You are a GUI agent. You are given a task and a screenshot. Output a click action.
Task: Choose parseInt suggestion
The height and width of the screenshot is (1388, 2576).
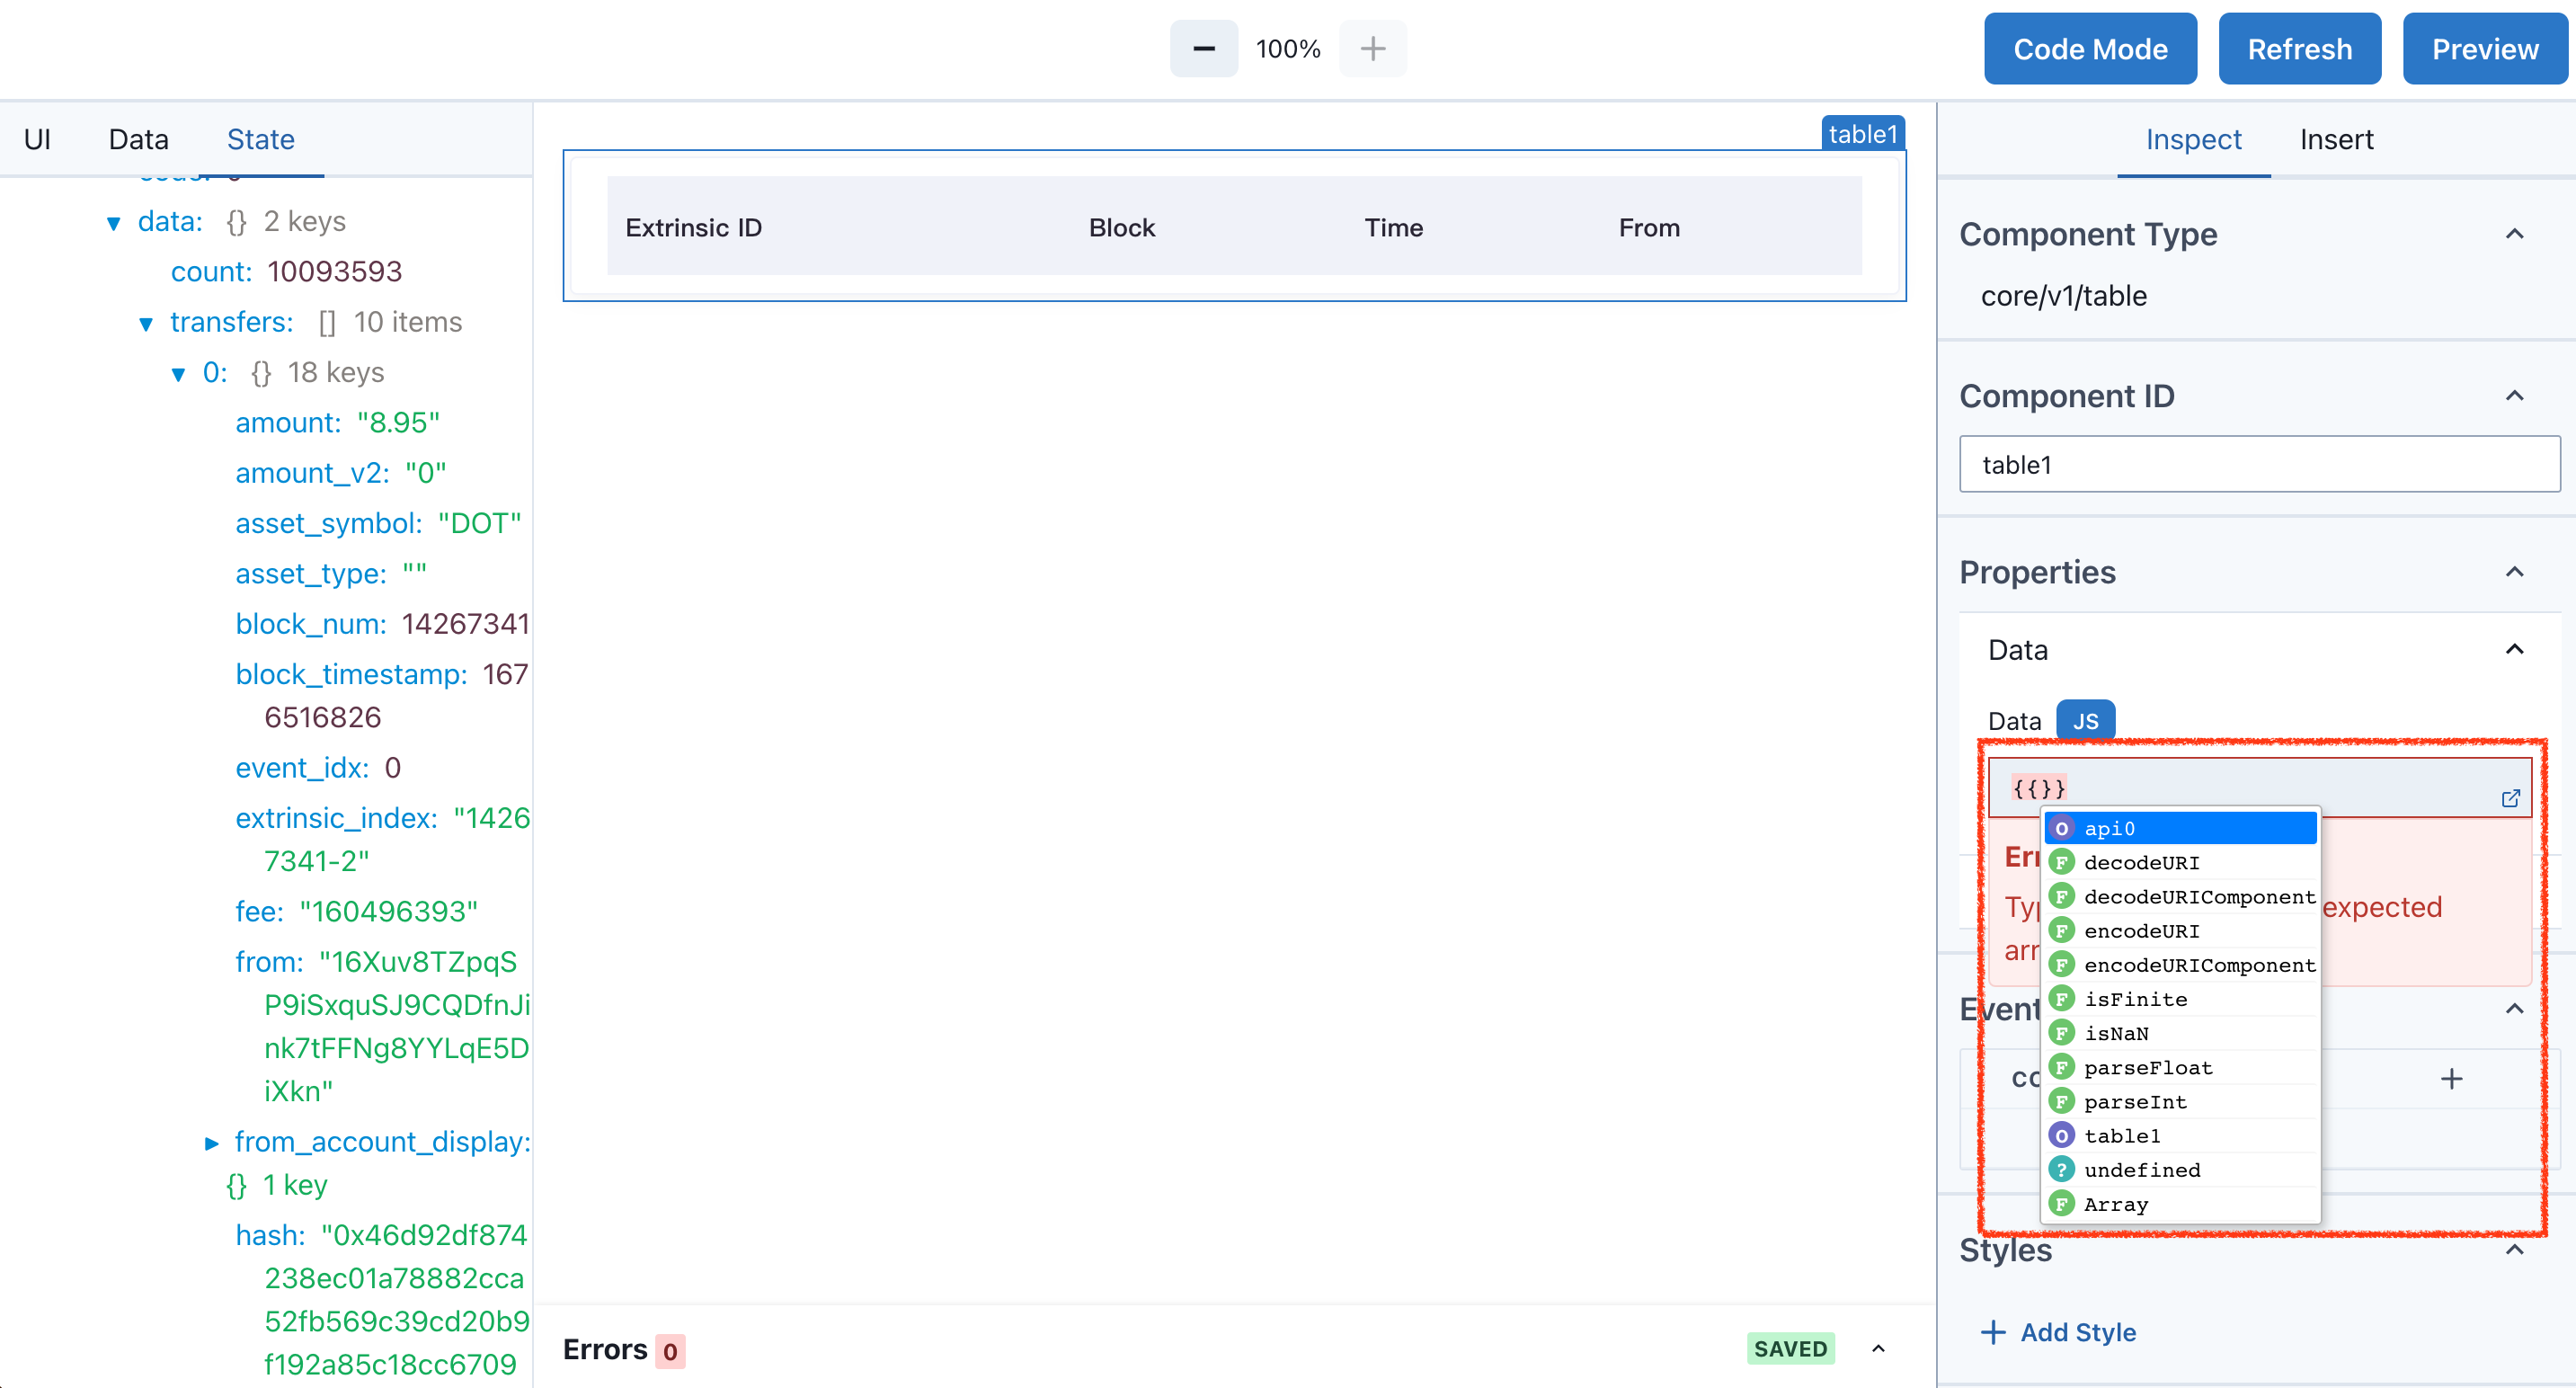coord(2180,1101)
